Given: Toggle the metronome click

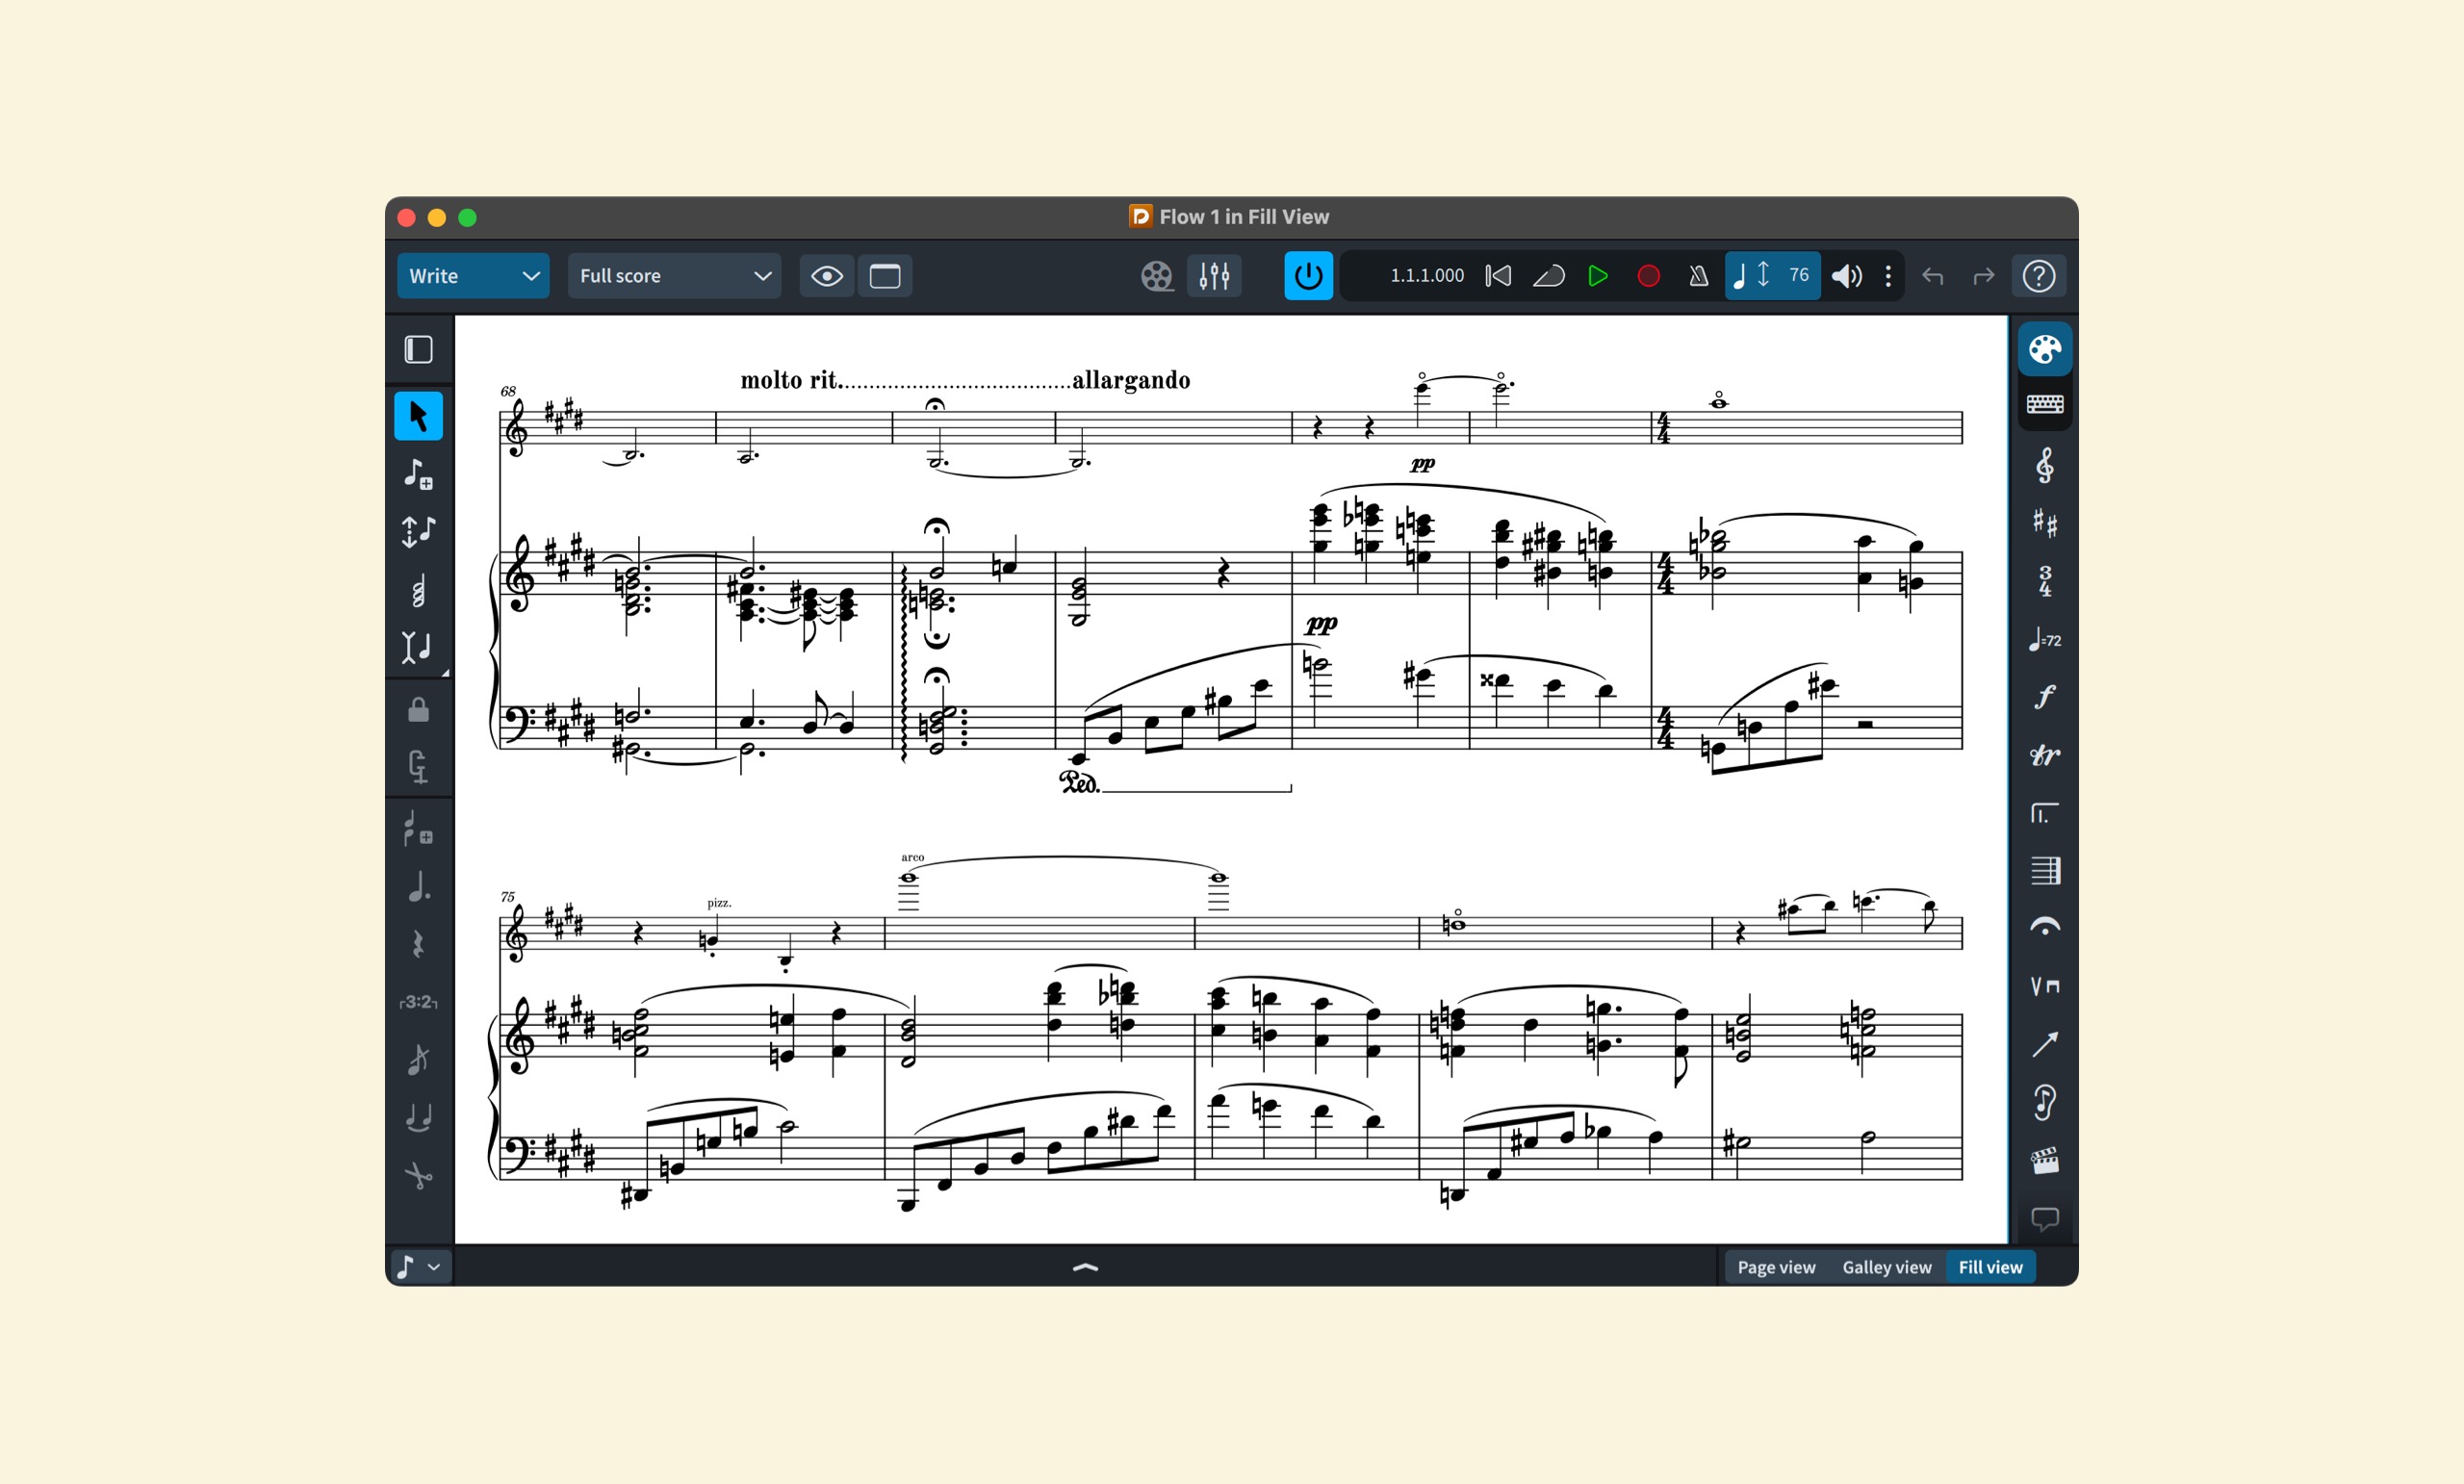Looking at the screenshot, I should 1698,276.
